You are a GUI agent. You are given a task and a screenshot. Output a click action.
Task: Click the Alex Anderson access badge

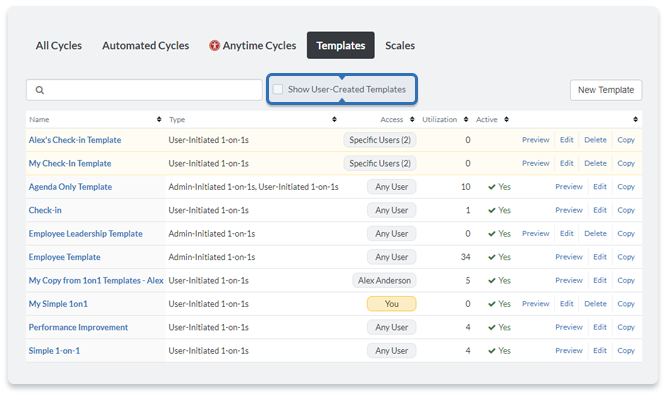point(384,280)
